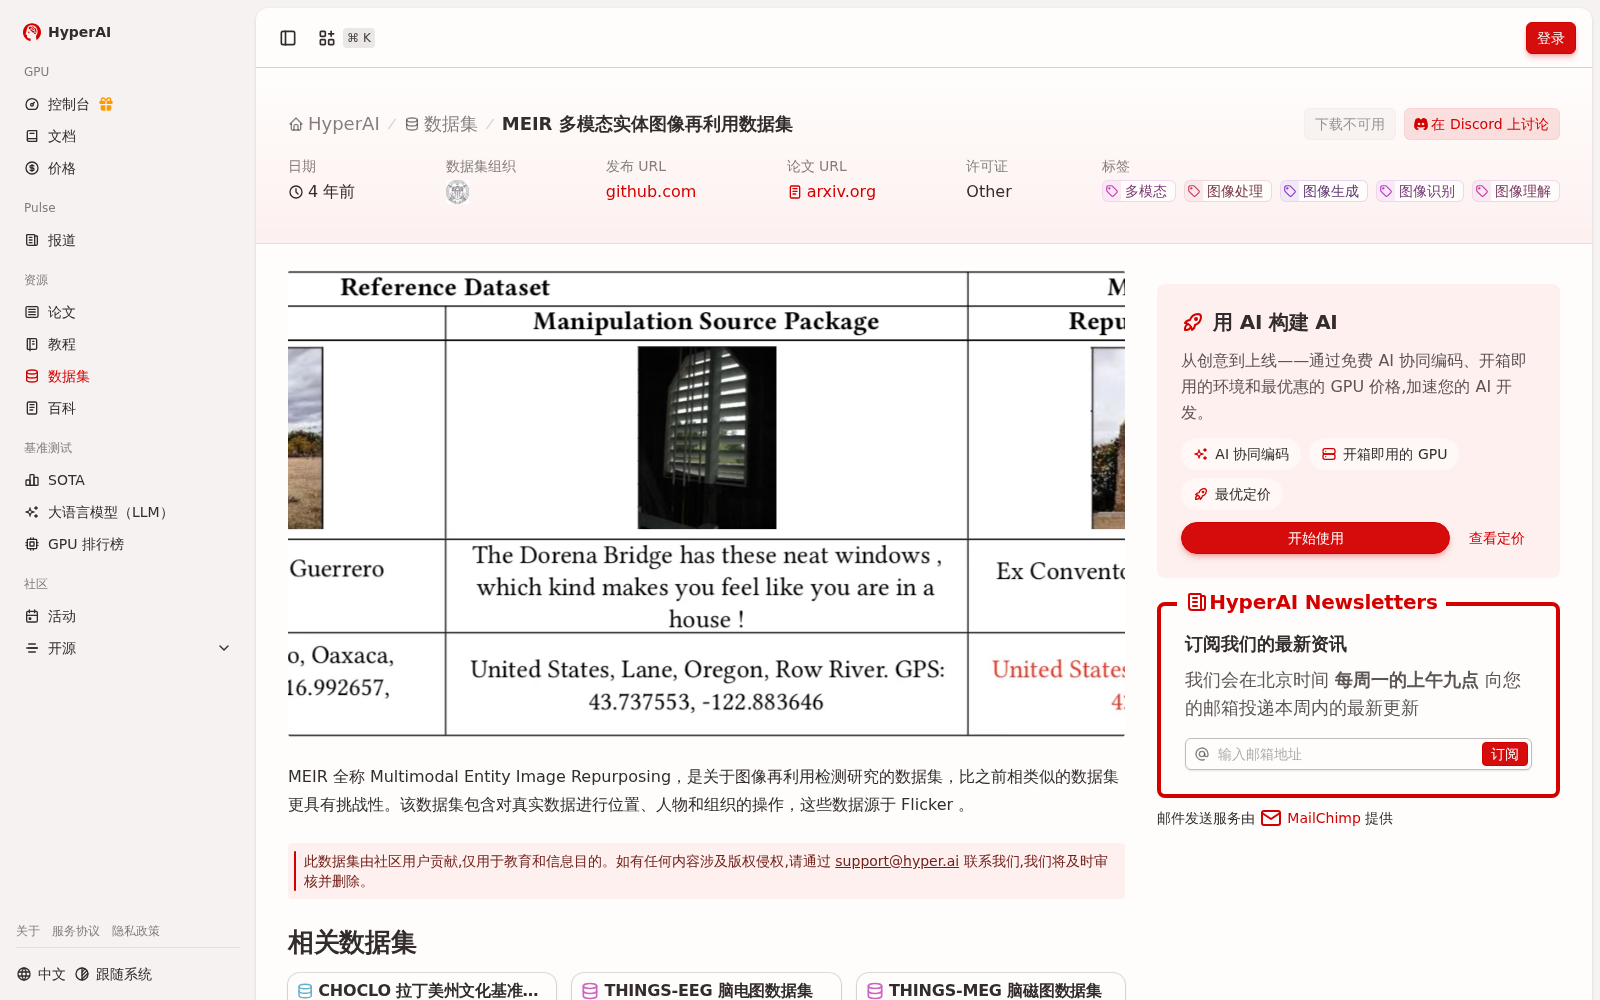Open 服务协议 footer link
The height and width of the screenshot is (1000, 1600).
point(76,931)
